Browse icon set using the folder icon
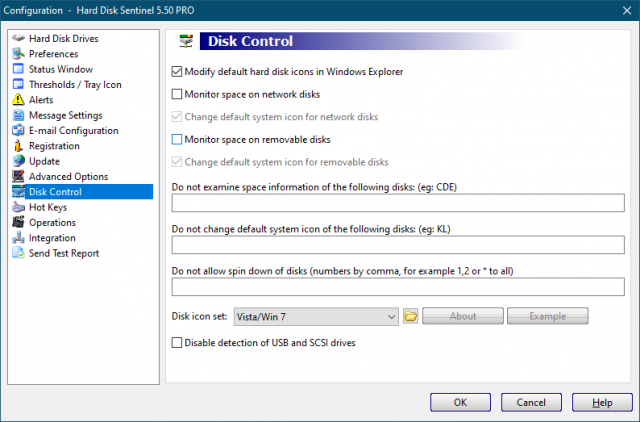Viewport: 640px width, 422px height. 410,317
